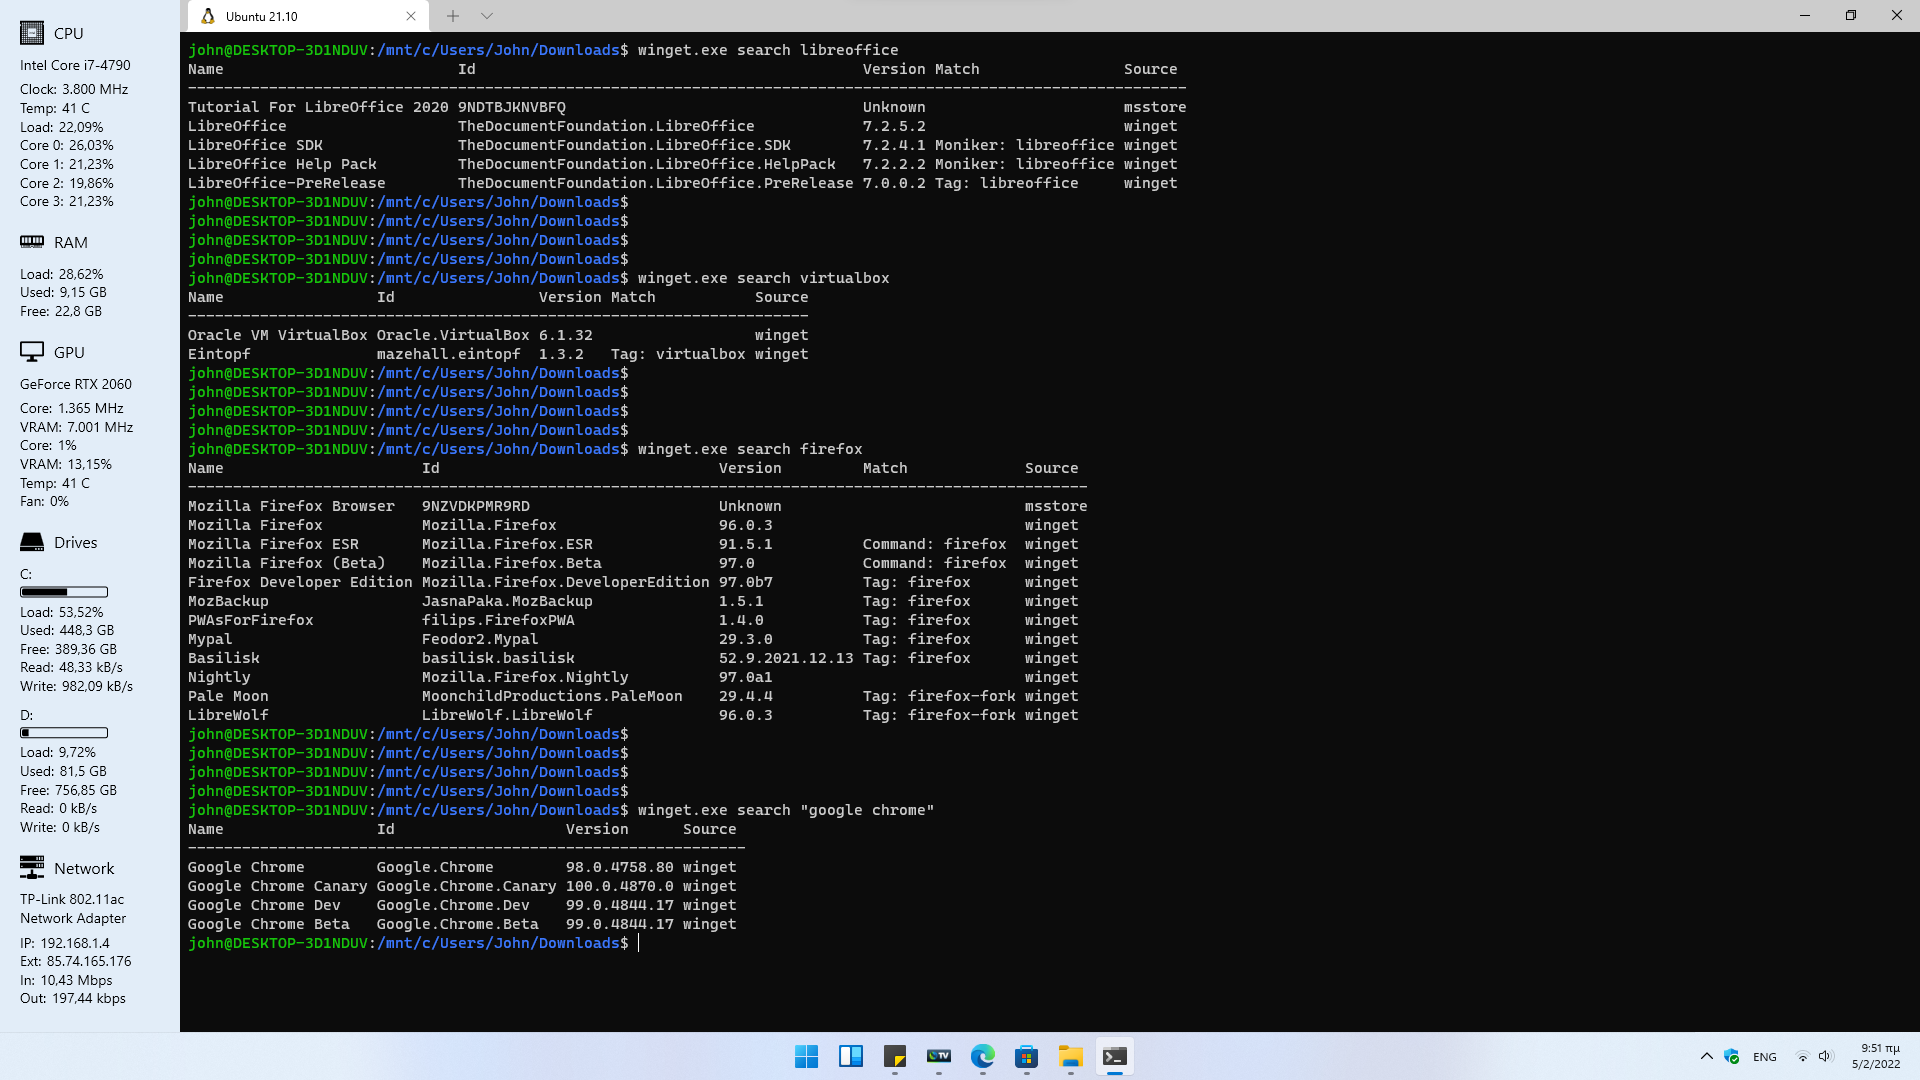
Task: Click the 'winget.exe search firefox' command
Action: tap(750, 449)
